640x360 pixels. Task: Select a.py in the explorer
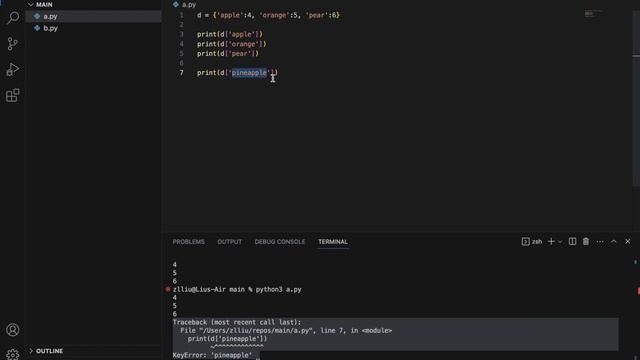click(94, 16)
